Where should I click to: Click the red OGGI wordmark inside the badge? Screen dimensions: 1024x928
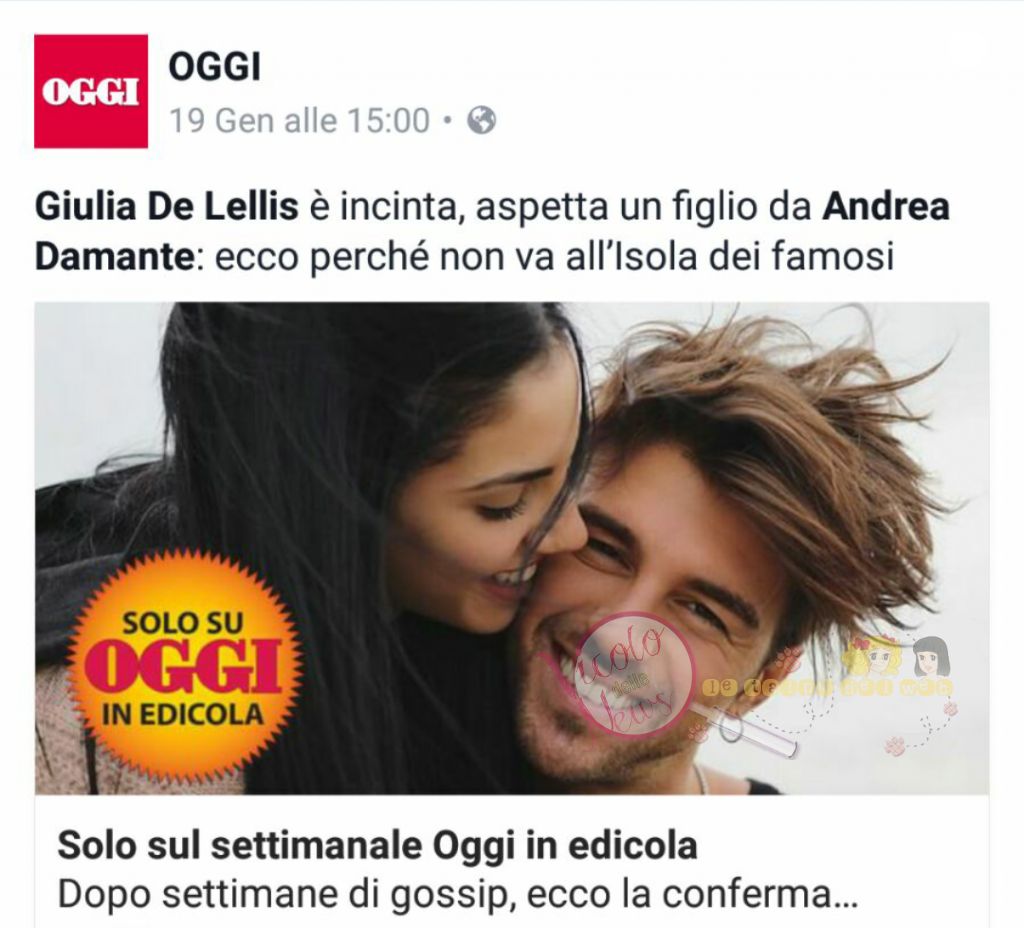[x=183, y=667]
